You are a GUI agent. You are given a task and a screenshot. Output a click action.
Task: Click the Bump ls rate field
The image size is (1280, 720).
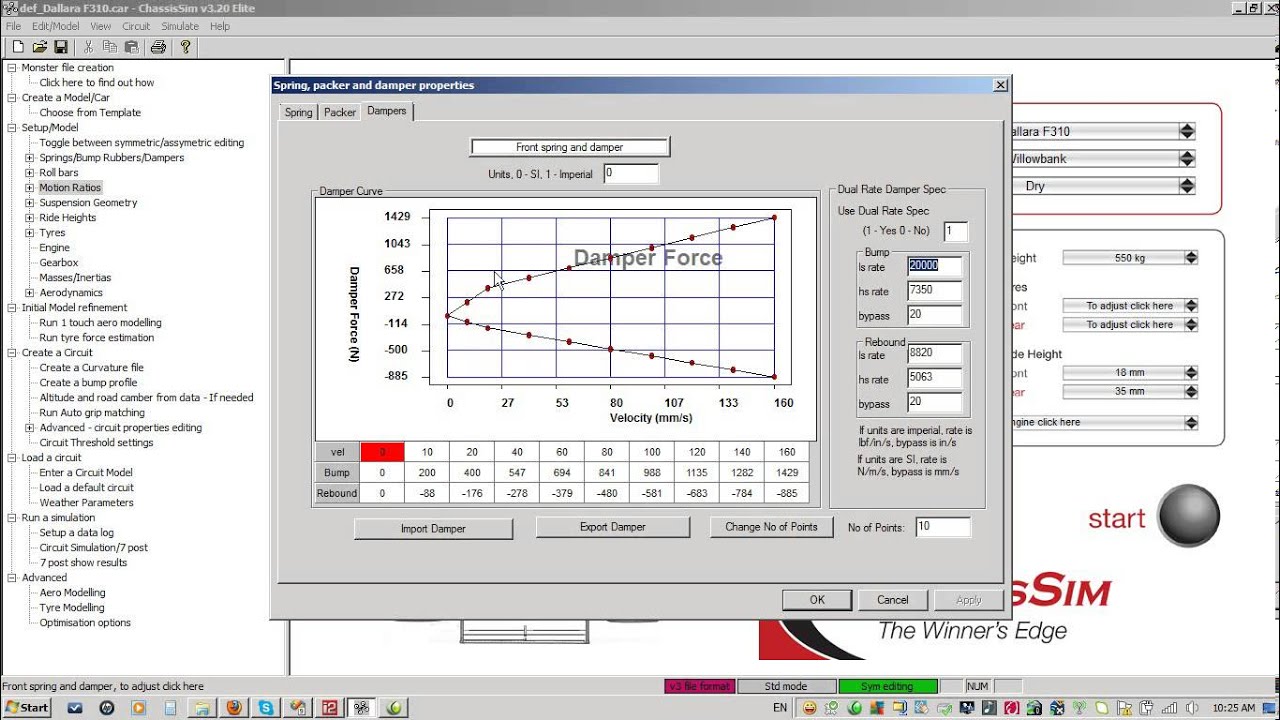pyautogui.click(x=935, y=266)
